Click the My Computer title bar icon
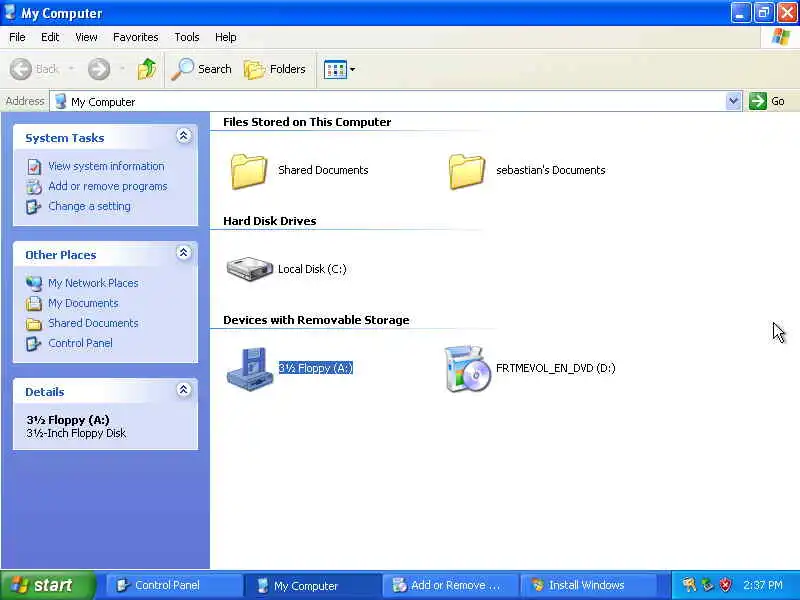Image resolution: width=800 pixels, height=600 pixels. [10, 12]
